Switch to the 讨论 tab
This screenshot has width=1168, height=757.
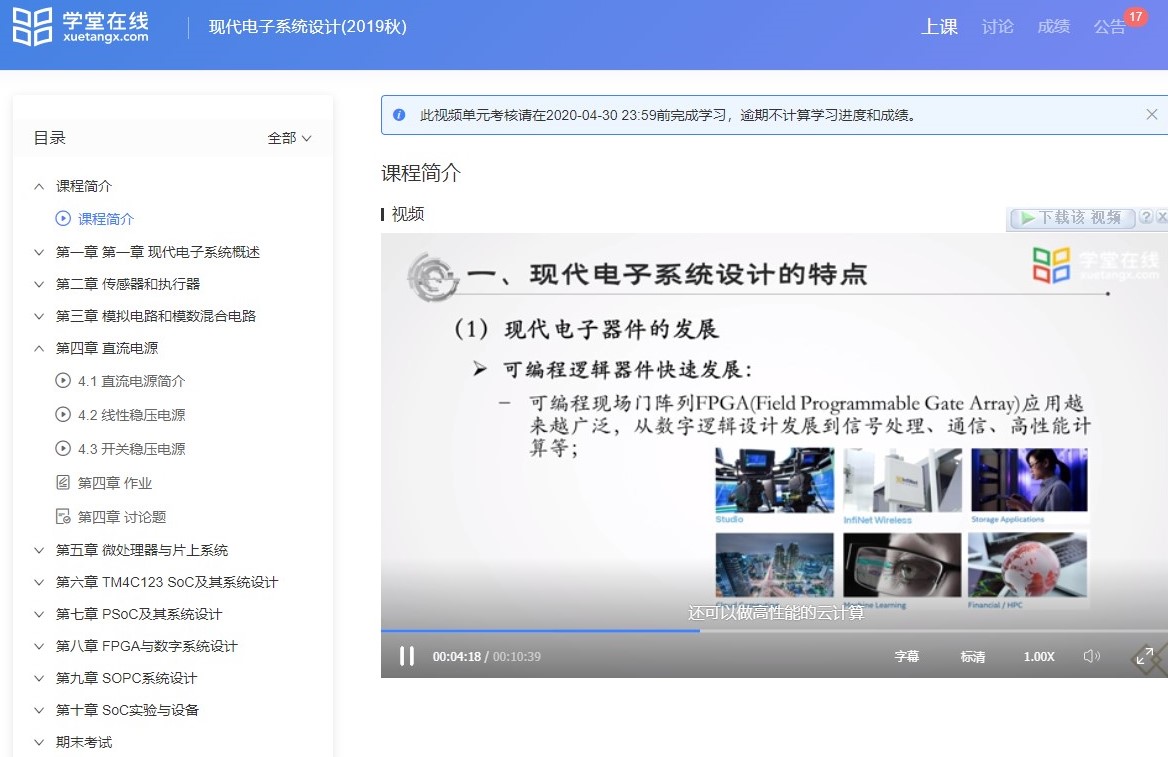pos(996,27)
